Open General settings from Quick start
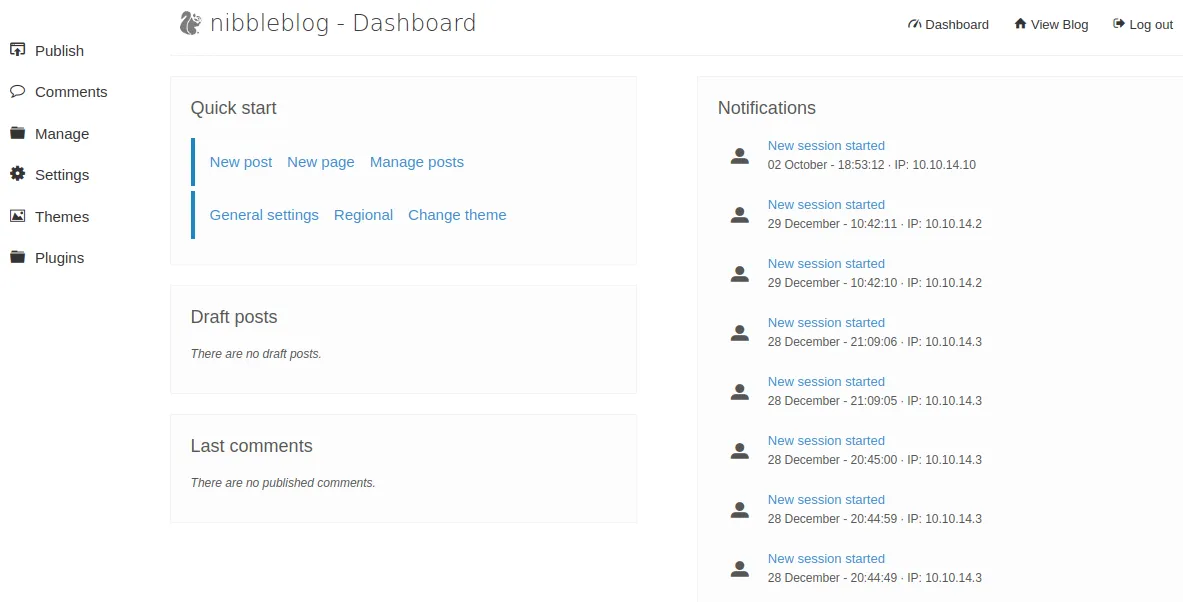The image size is (1183, 602). click(264, 214)
